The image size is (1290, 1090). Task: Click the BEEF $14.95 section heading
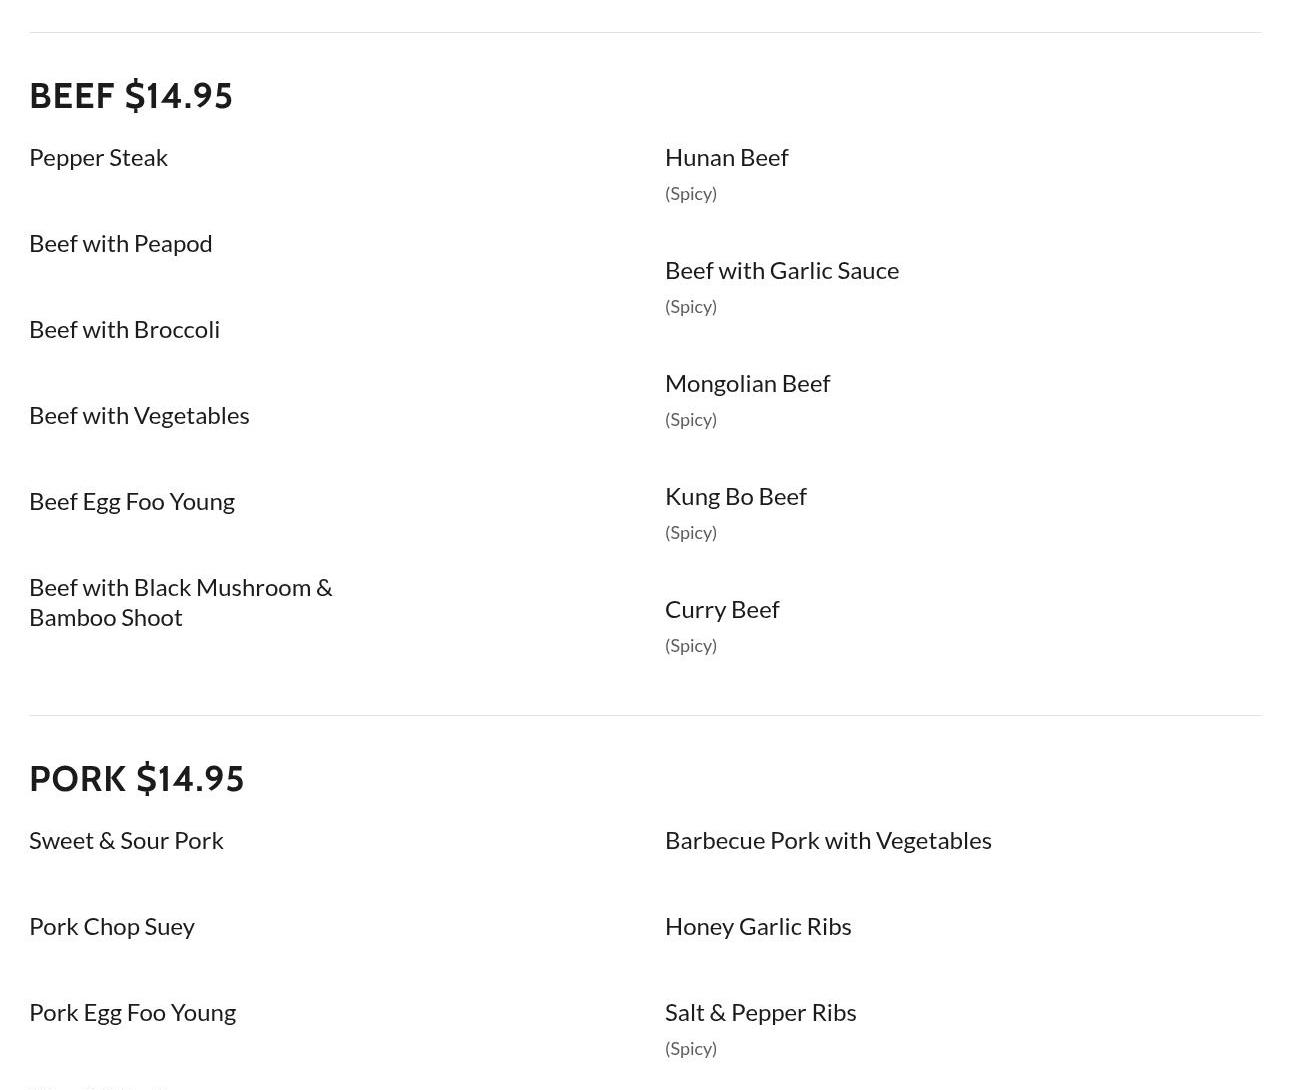point(131,96)
